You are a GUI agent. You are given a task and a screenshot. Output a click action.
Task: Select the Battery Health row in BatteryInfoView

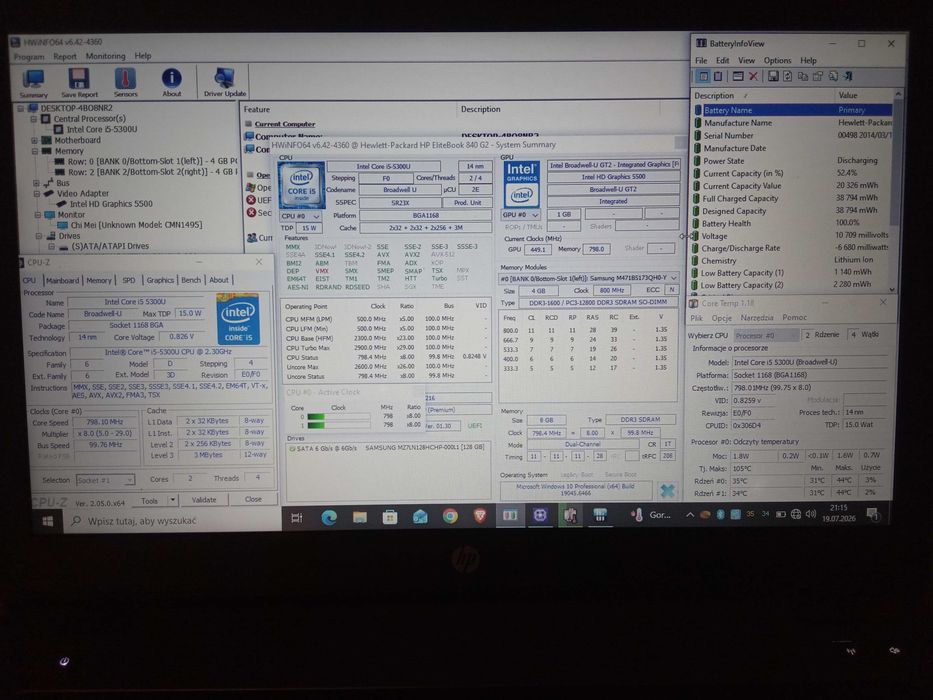(793, 224)
